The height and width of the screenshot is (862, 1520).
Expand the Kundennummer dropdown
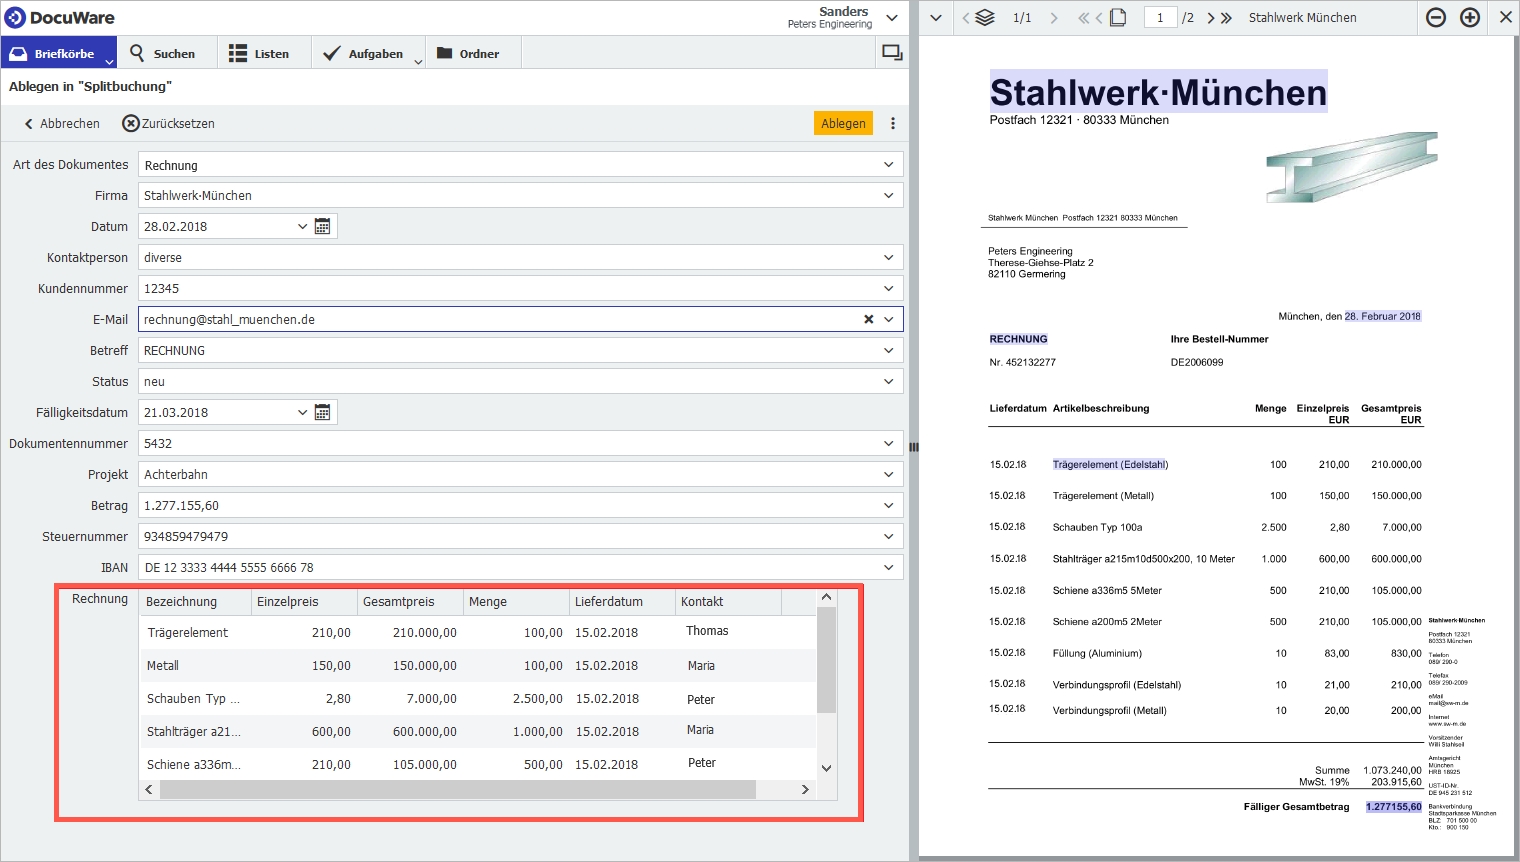click(889, 289)
